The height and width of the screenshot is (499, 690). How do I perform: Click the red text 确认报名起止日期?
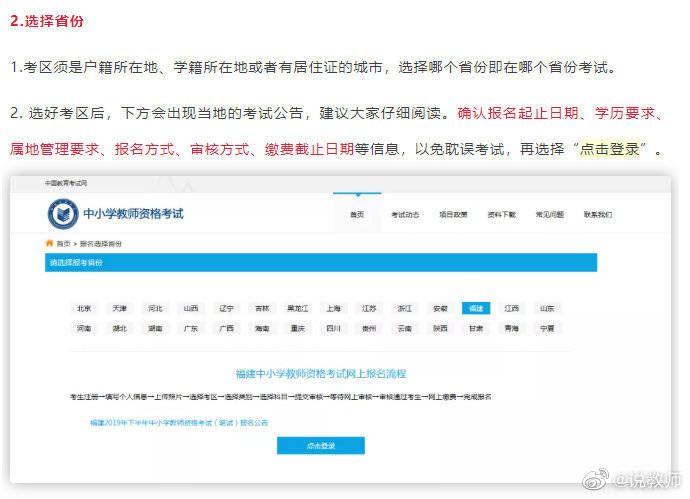518,113
